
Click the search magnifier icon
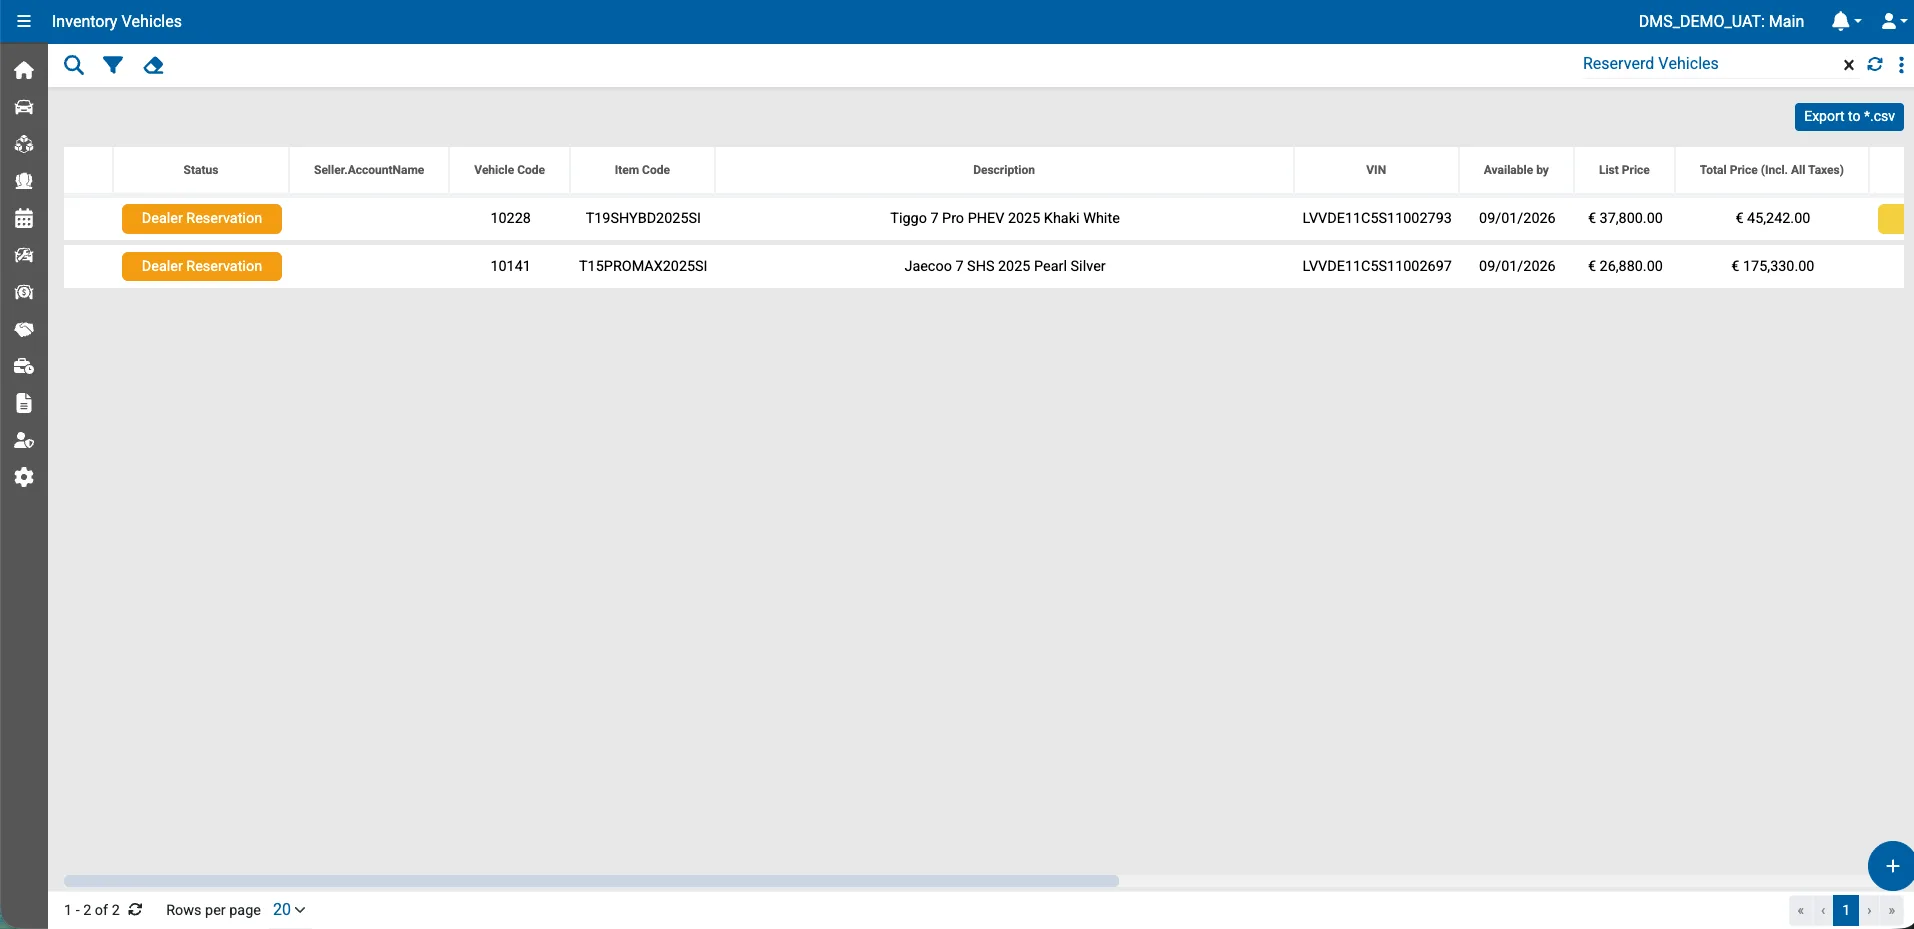click(74, 65)
